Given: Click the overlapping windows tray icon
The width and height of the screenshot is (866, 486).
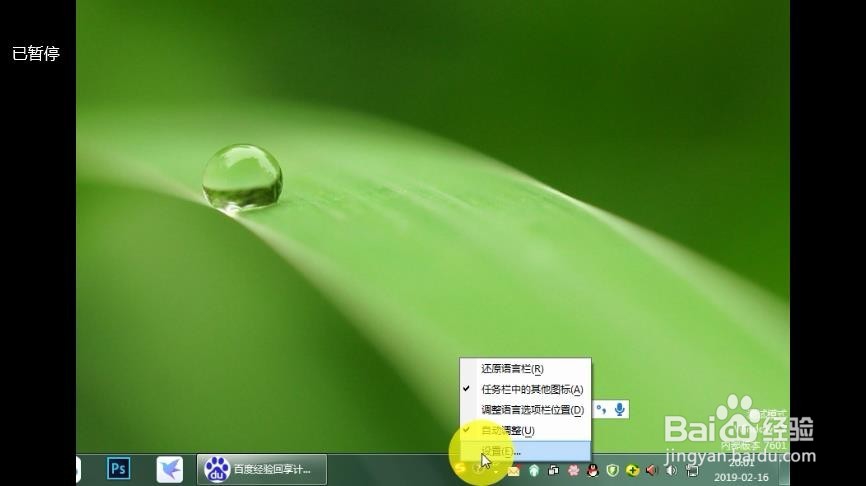Looking at the screenshot, I should coord(553,471).
